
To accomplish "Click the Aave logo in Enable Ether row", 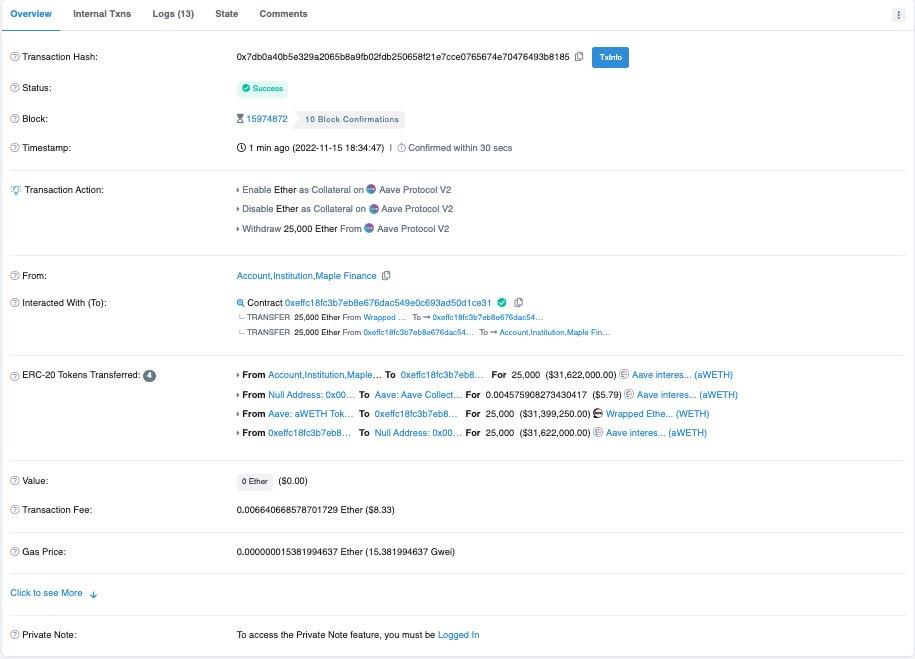I will coord(371,189).
